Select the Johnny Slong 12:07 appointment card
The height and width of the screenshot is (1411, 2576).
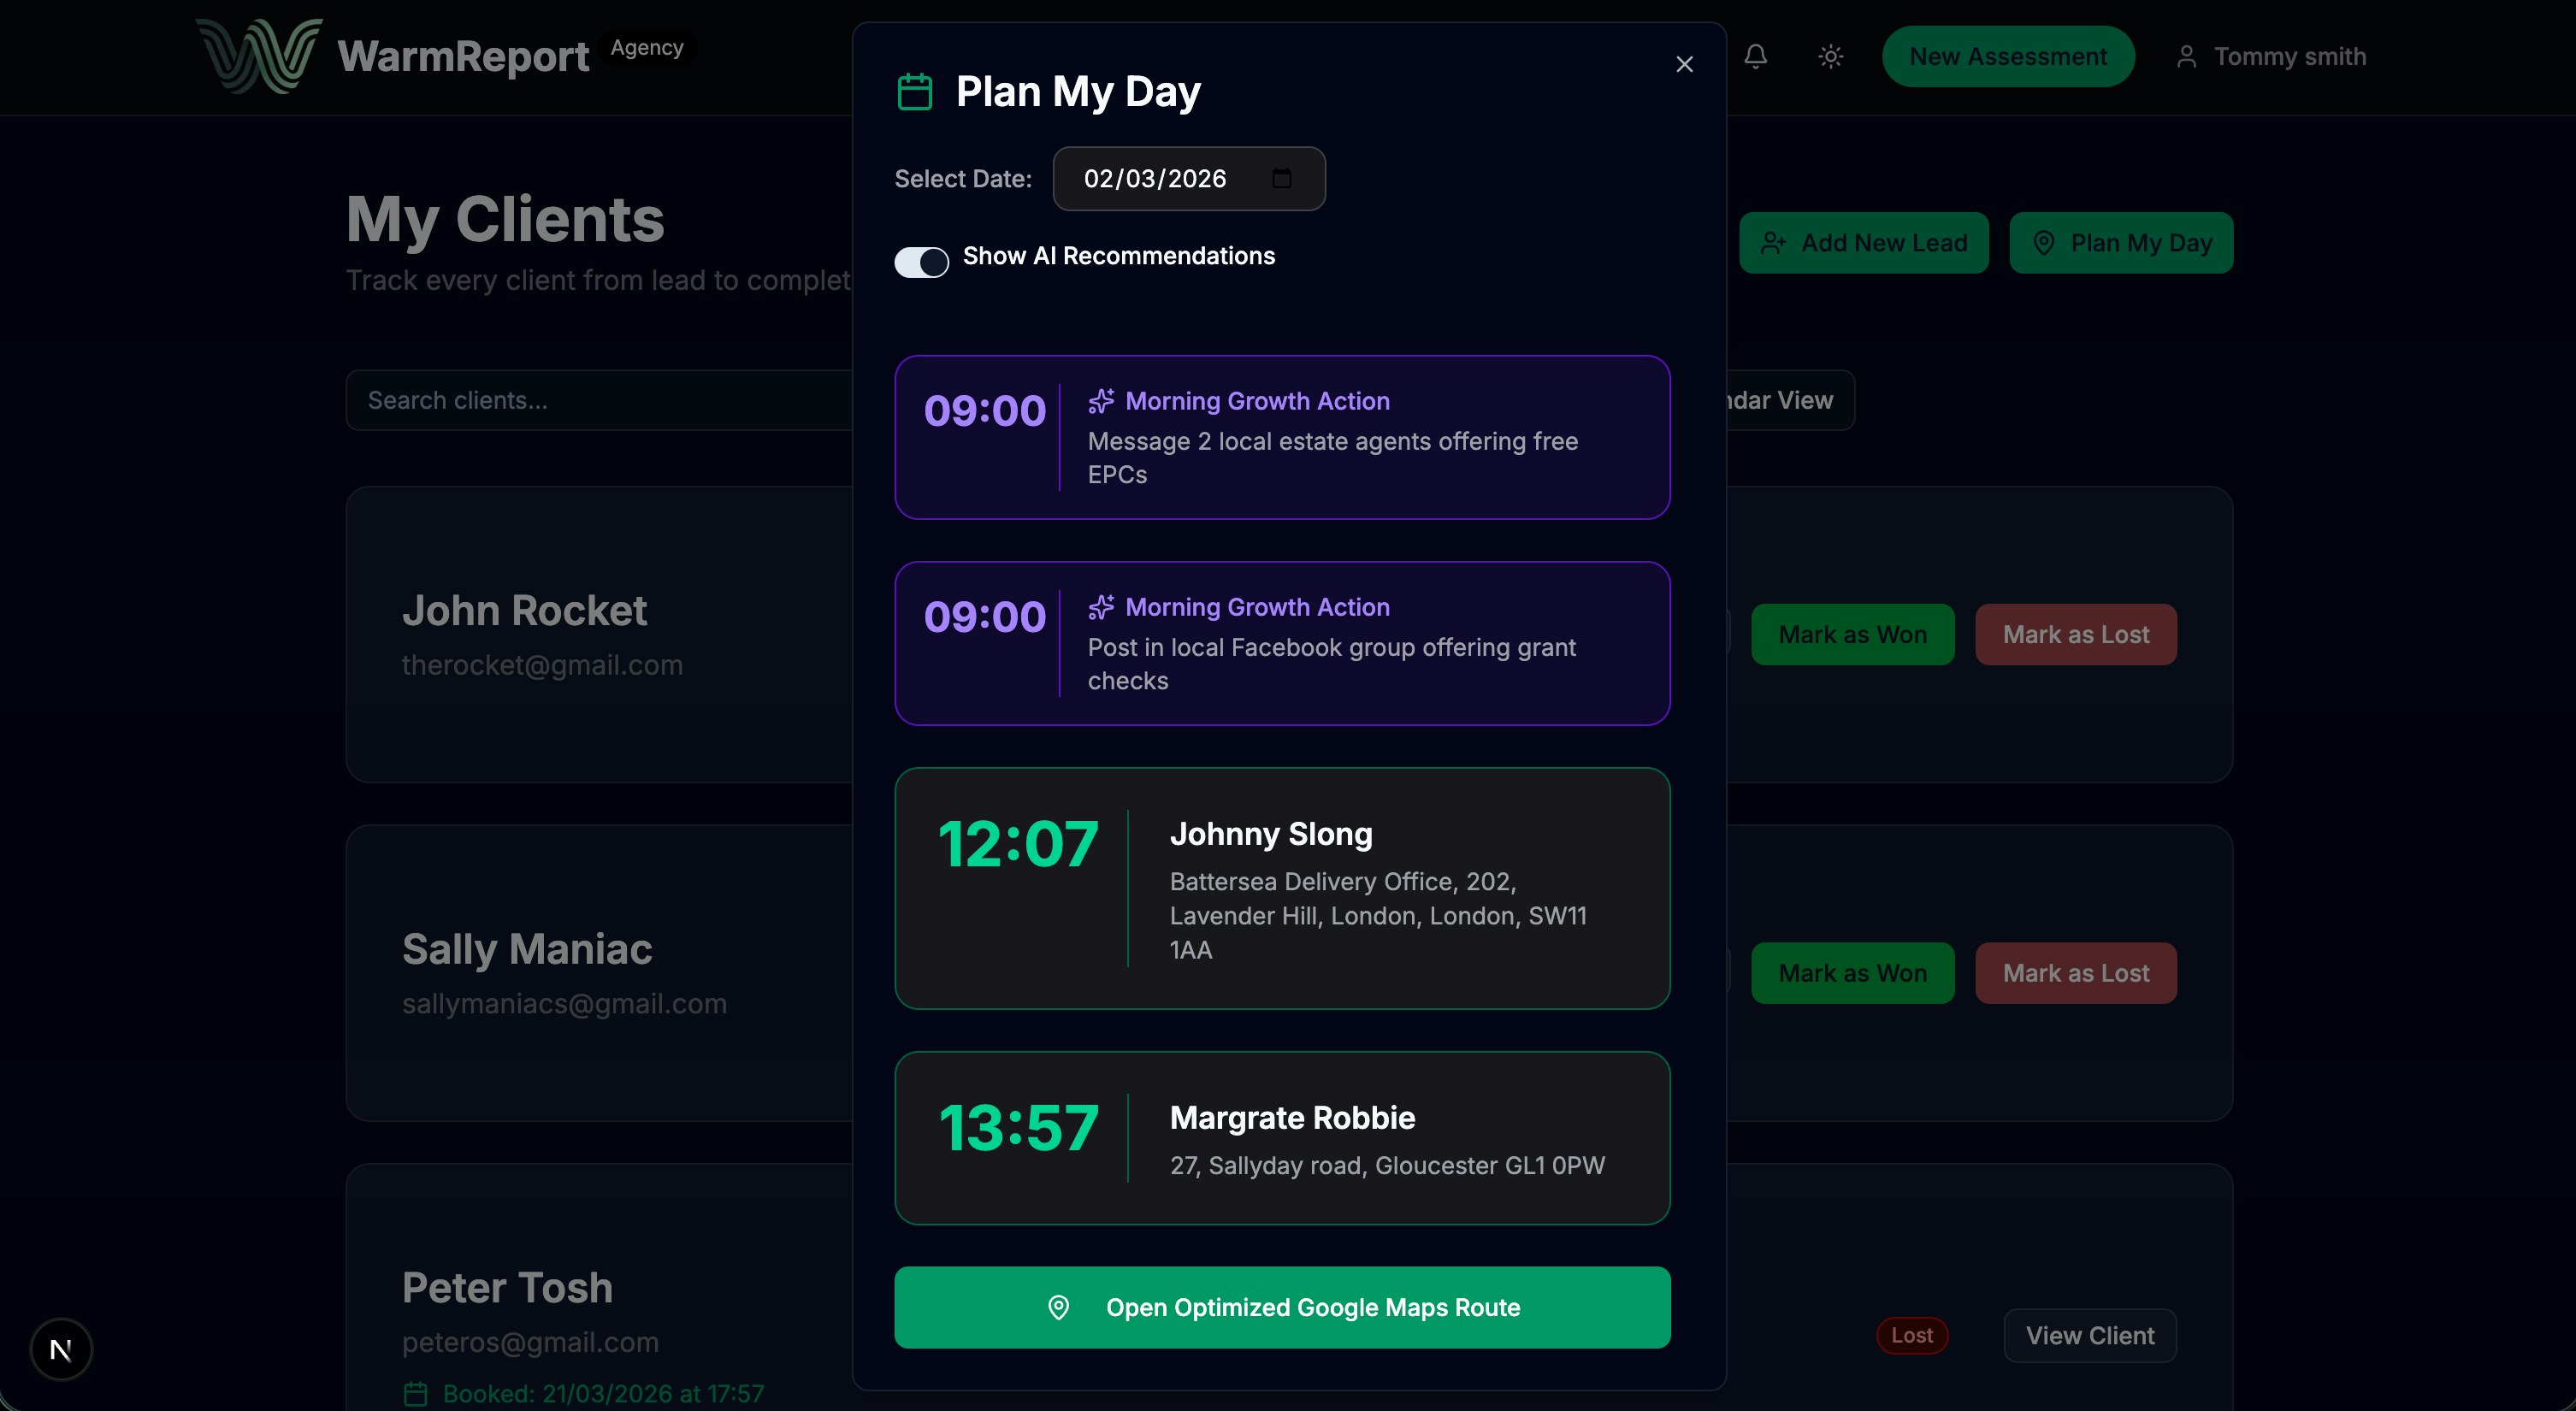click(1281, 888)
